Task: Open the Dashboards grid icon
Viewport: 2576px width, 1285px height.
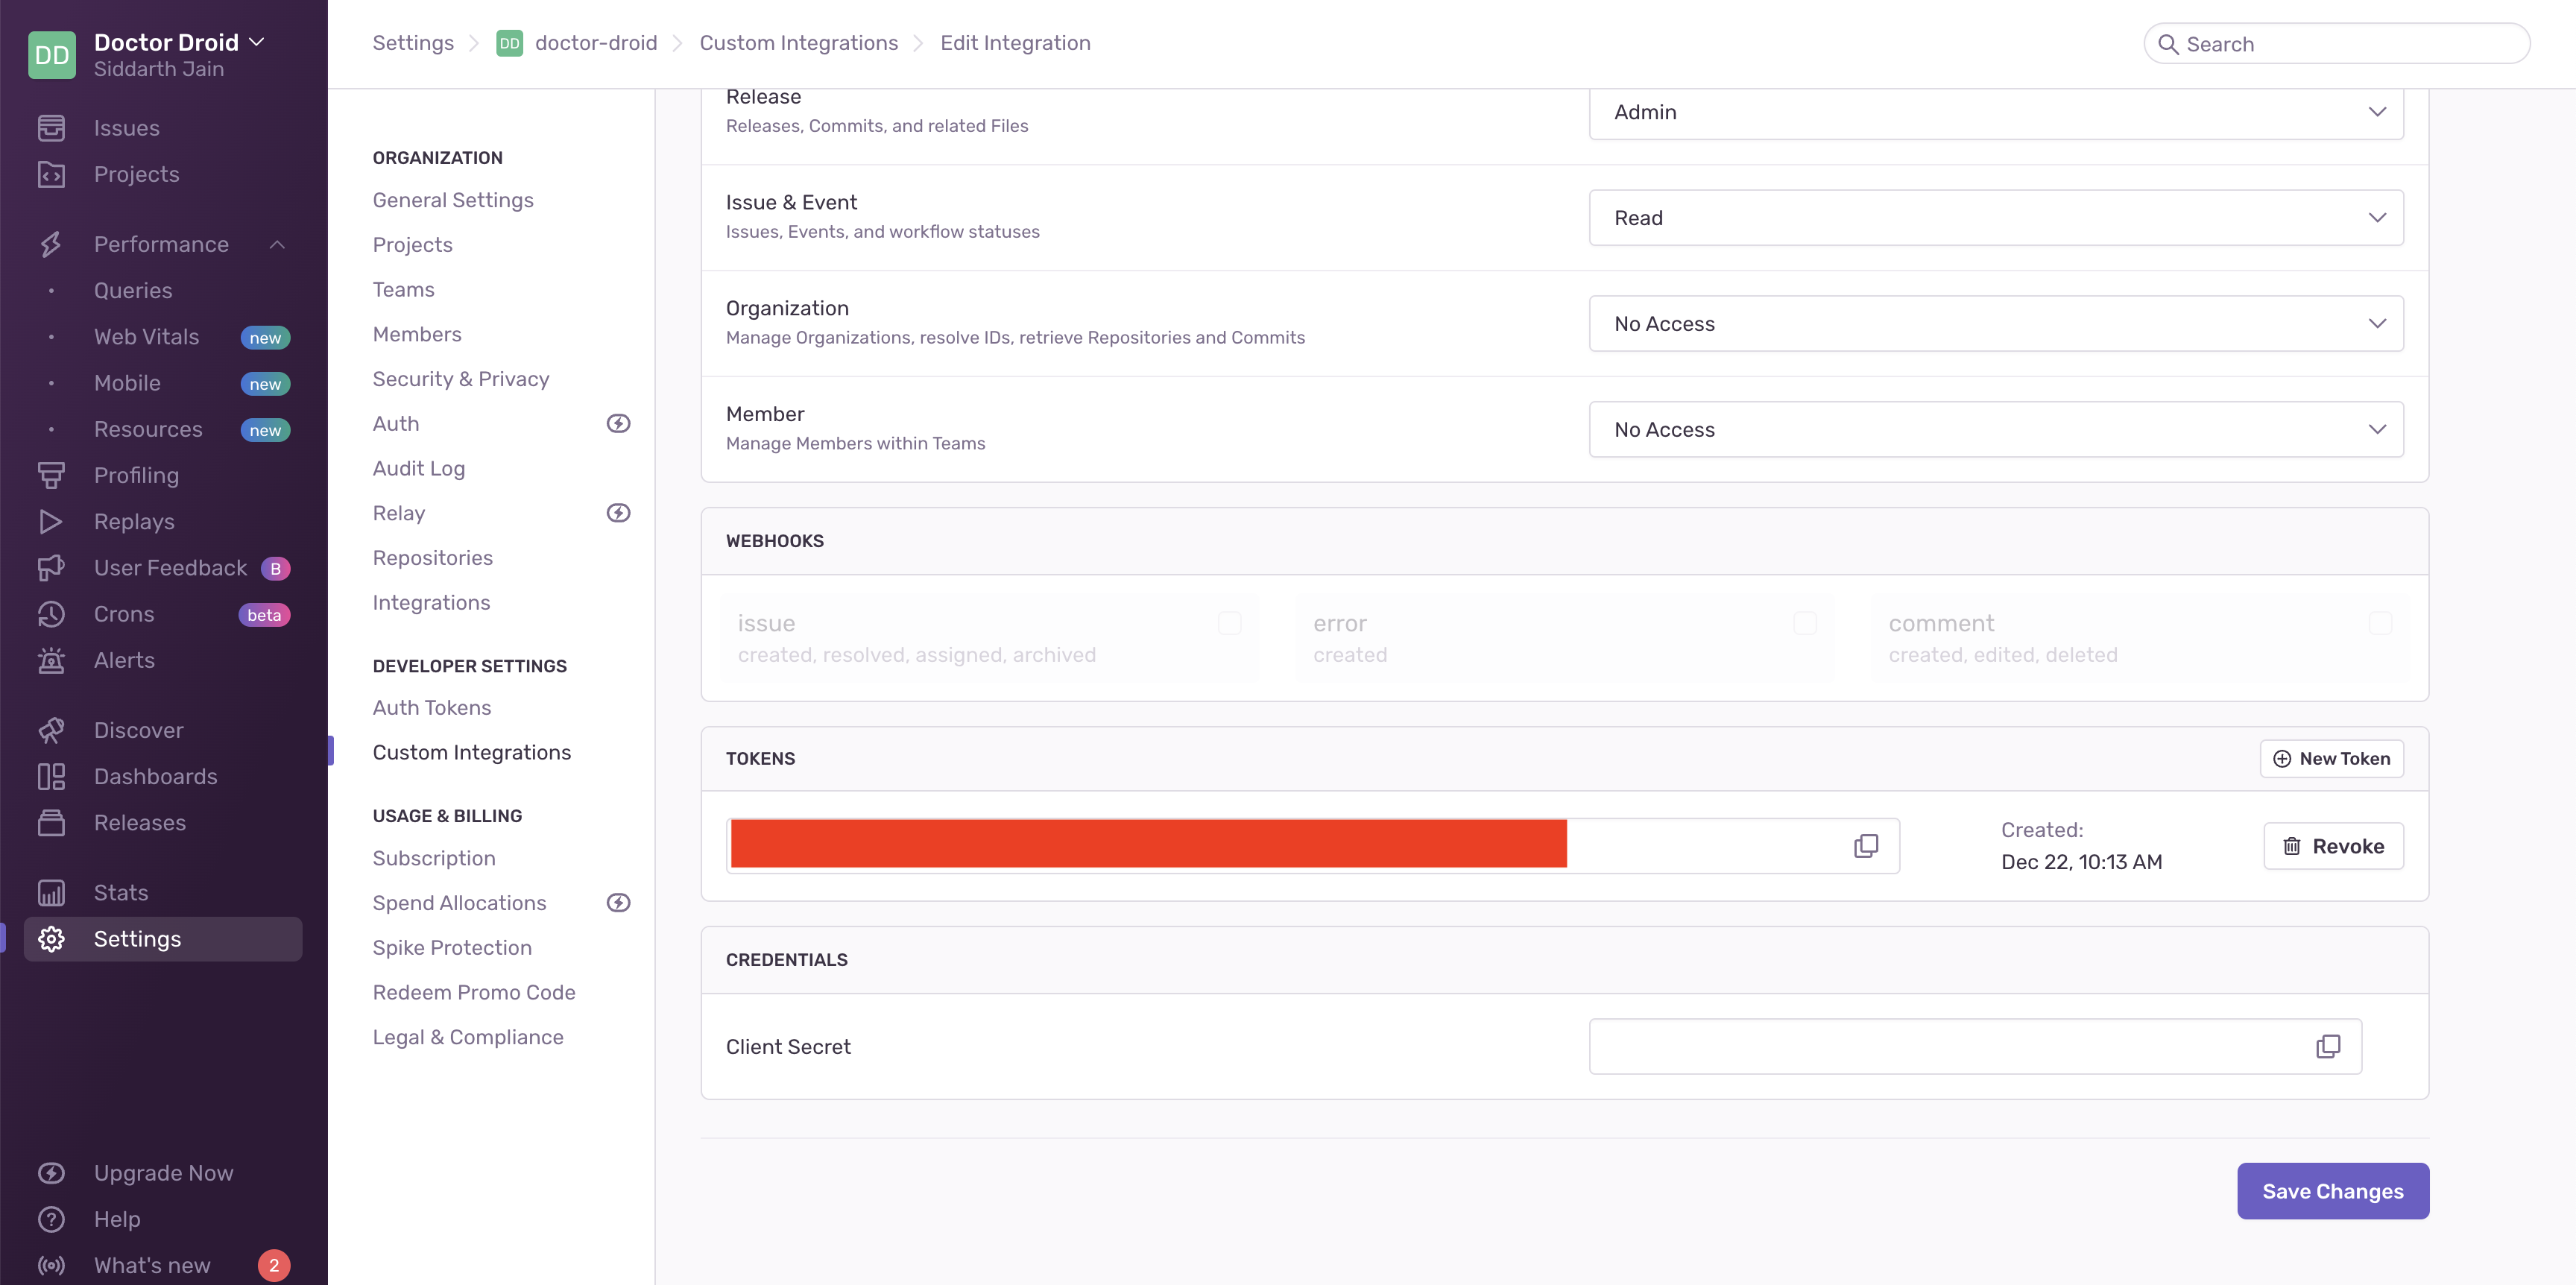Action: coord(51,776)
